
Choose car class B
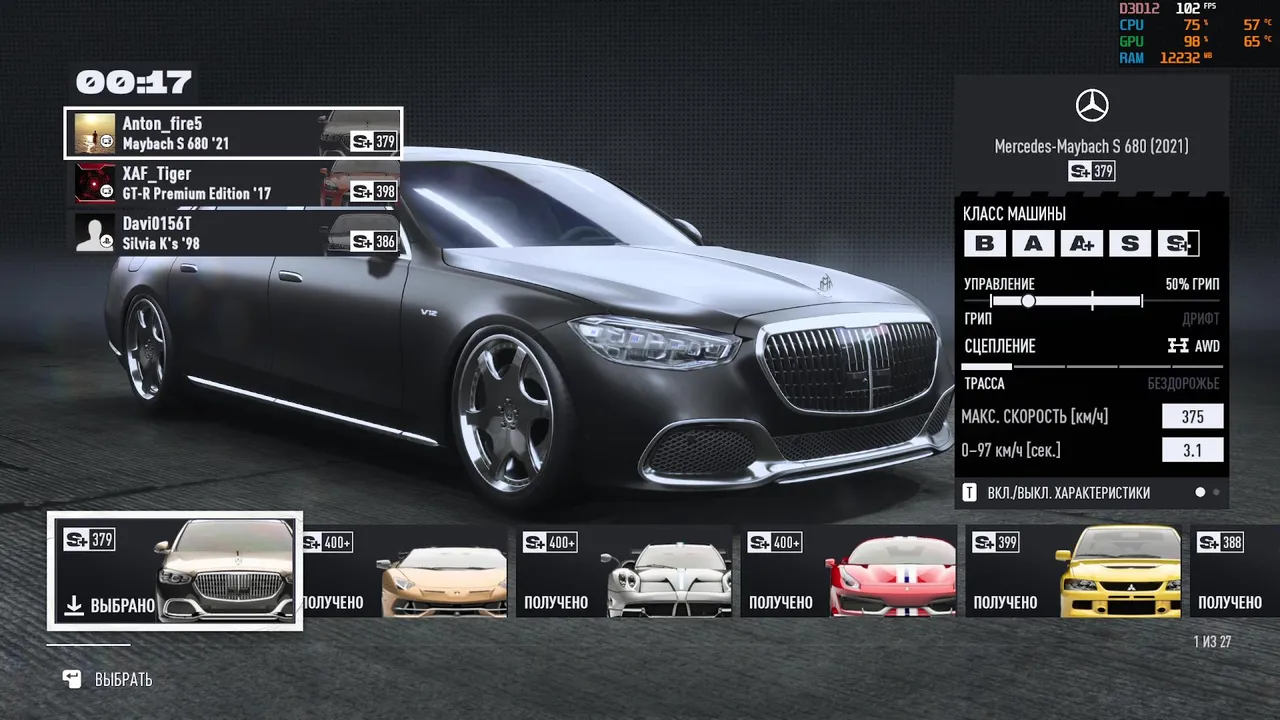[x=985, y=243]
